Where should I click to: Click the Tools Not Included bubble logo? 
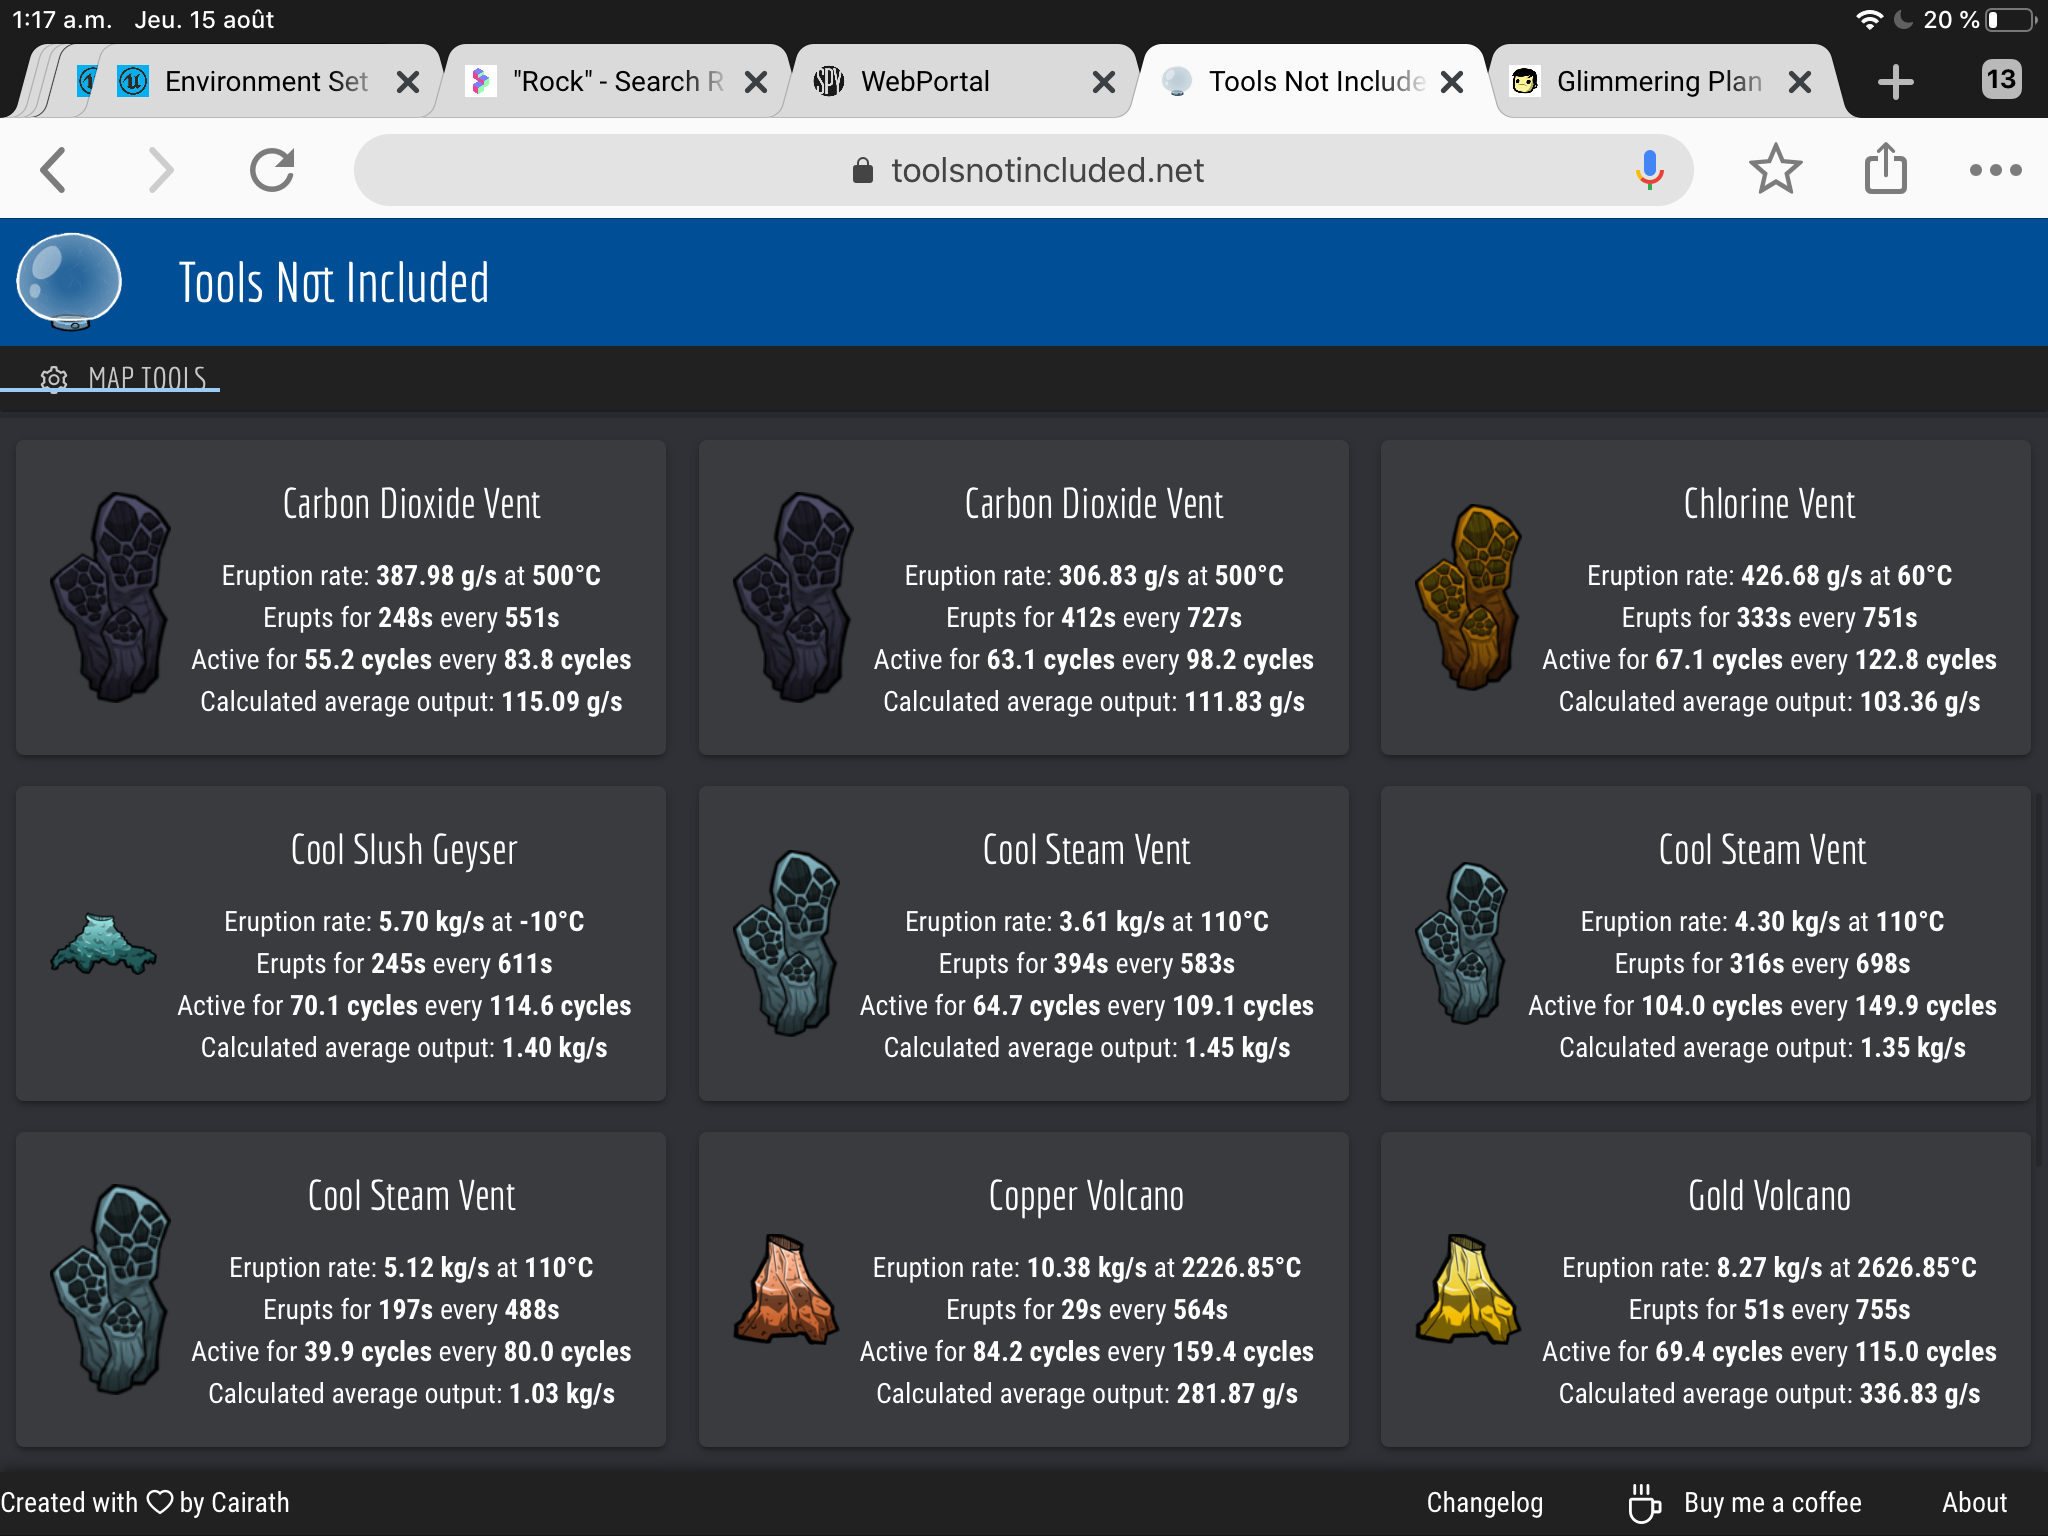click(x=69, y=282)
